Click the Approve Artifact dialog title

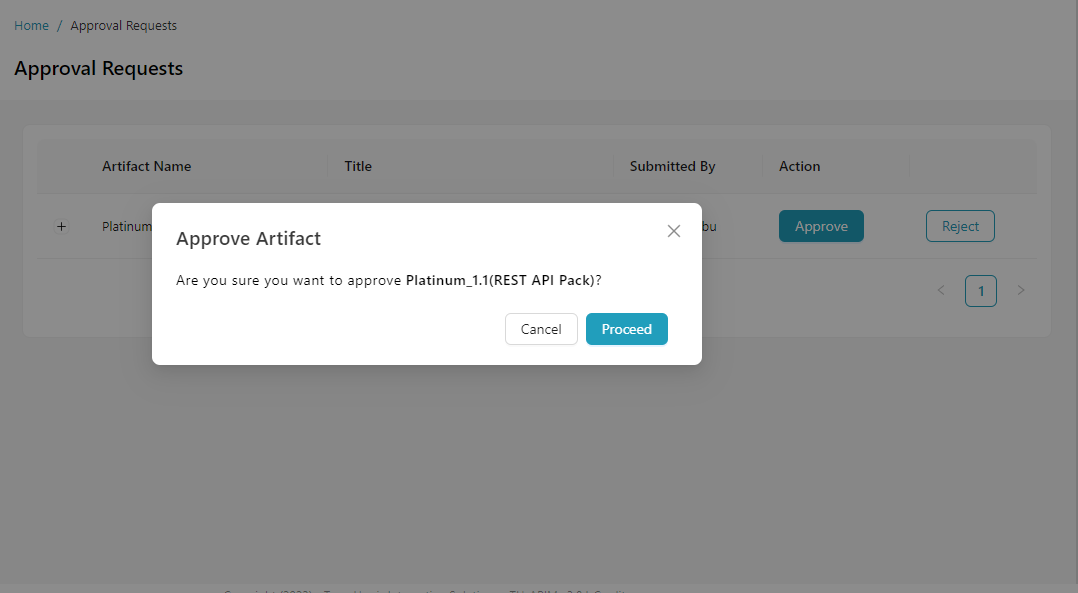coord(248,238)
